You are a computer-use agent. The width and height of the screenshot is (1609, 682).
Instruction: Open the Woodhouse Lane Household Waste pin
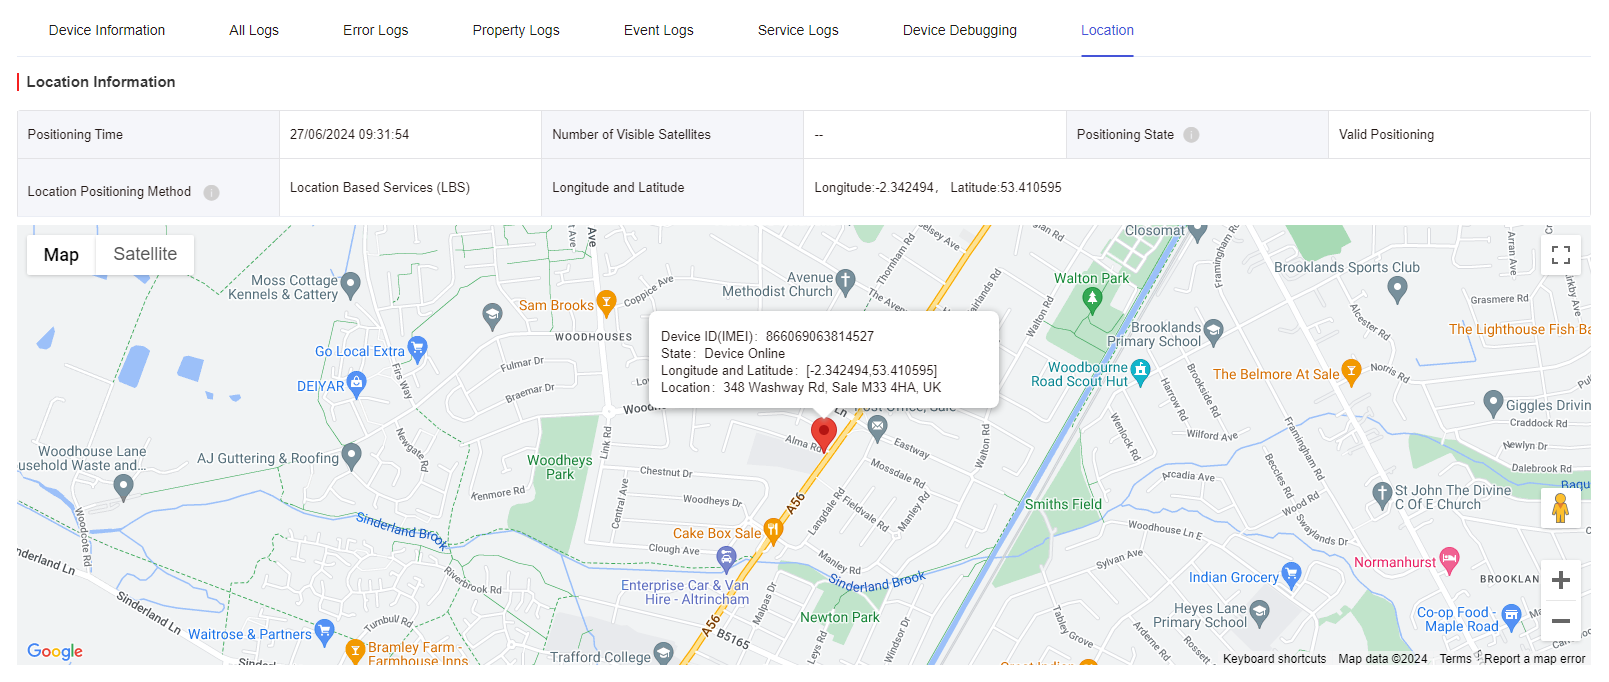click(123, 487)
